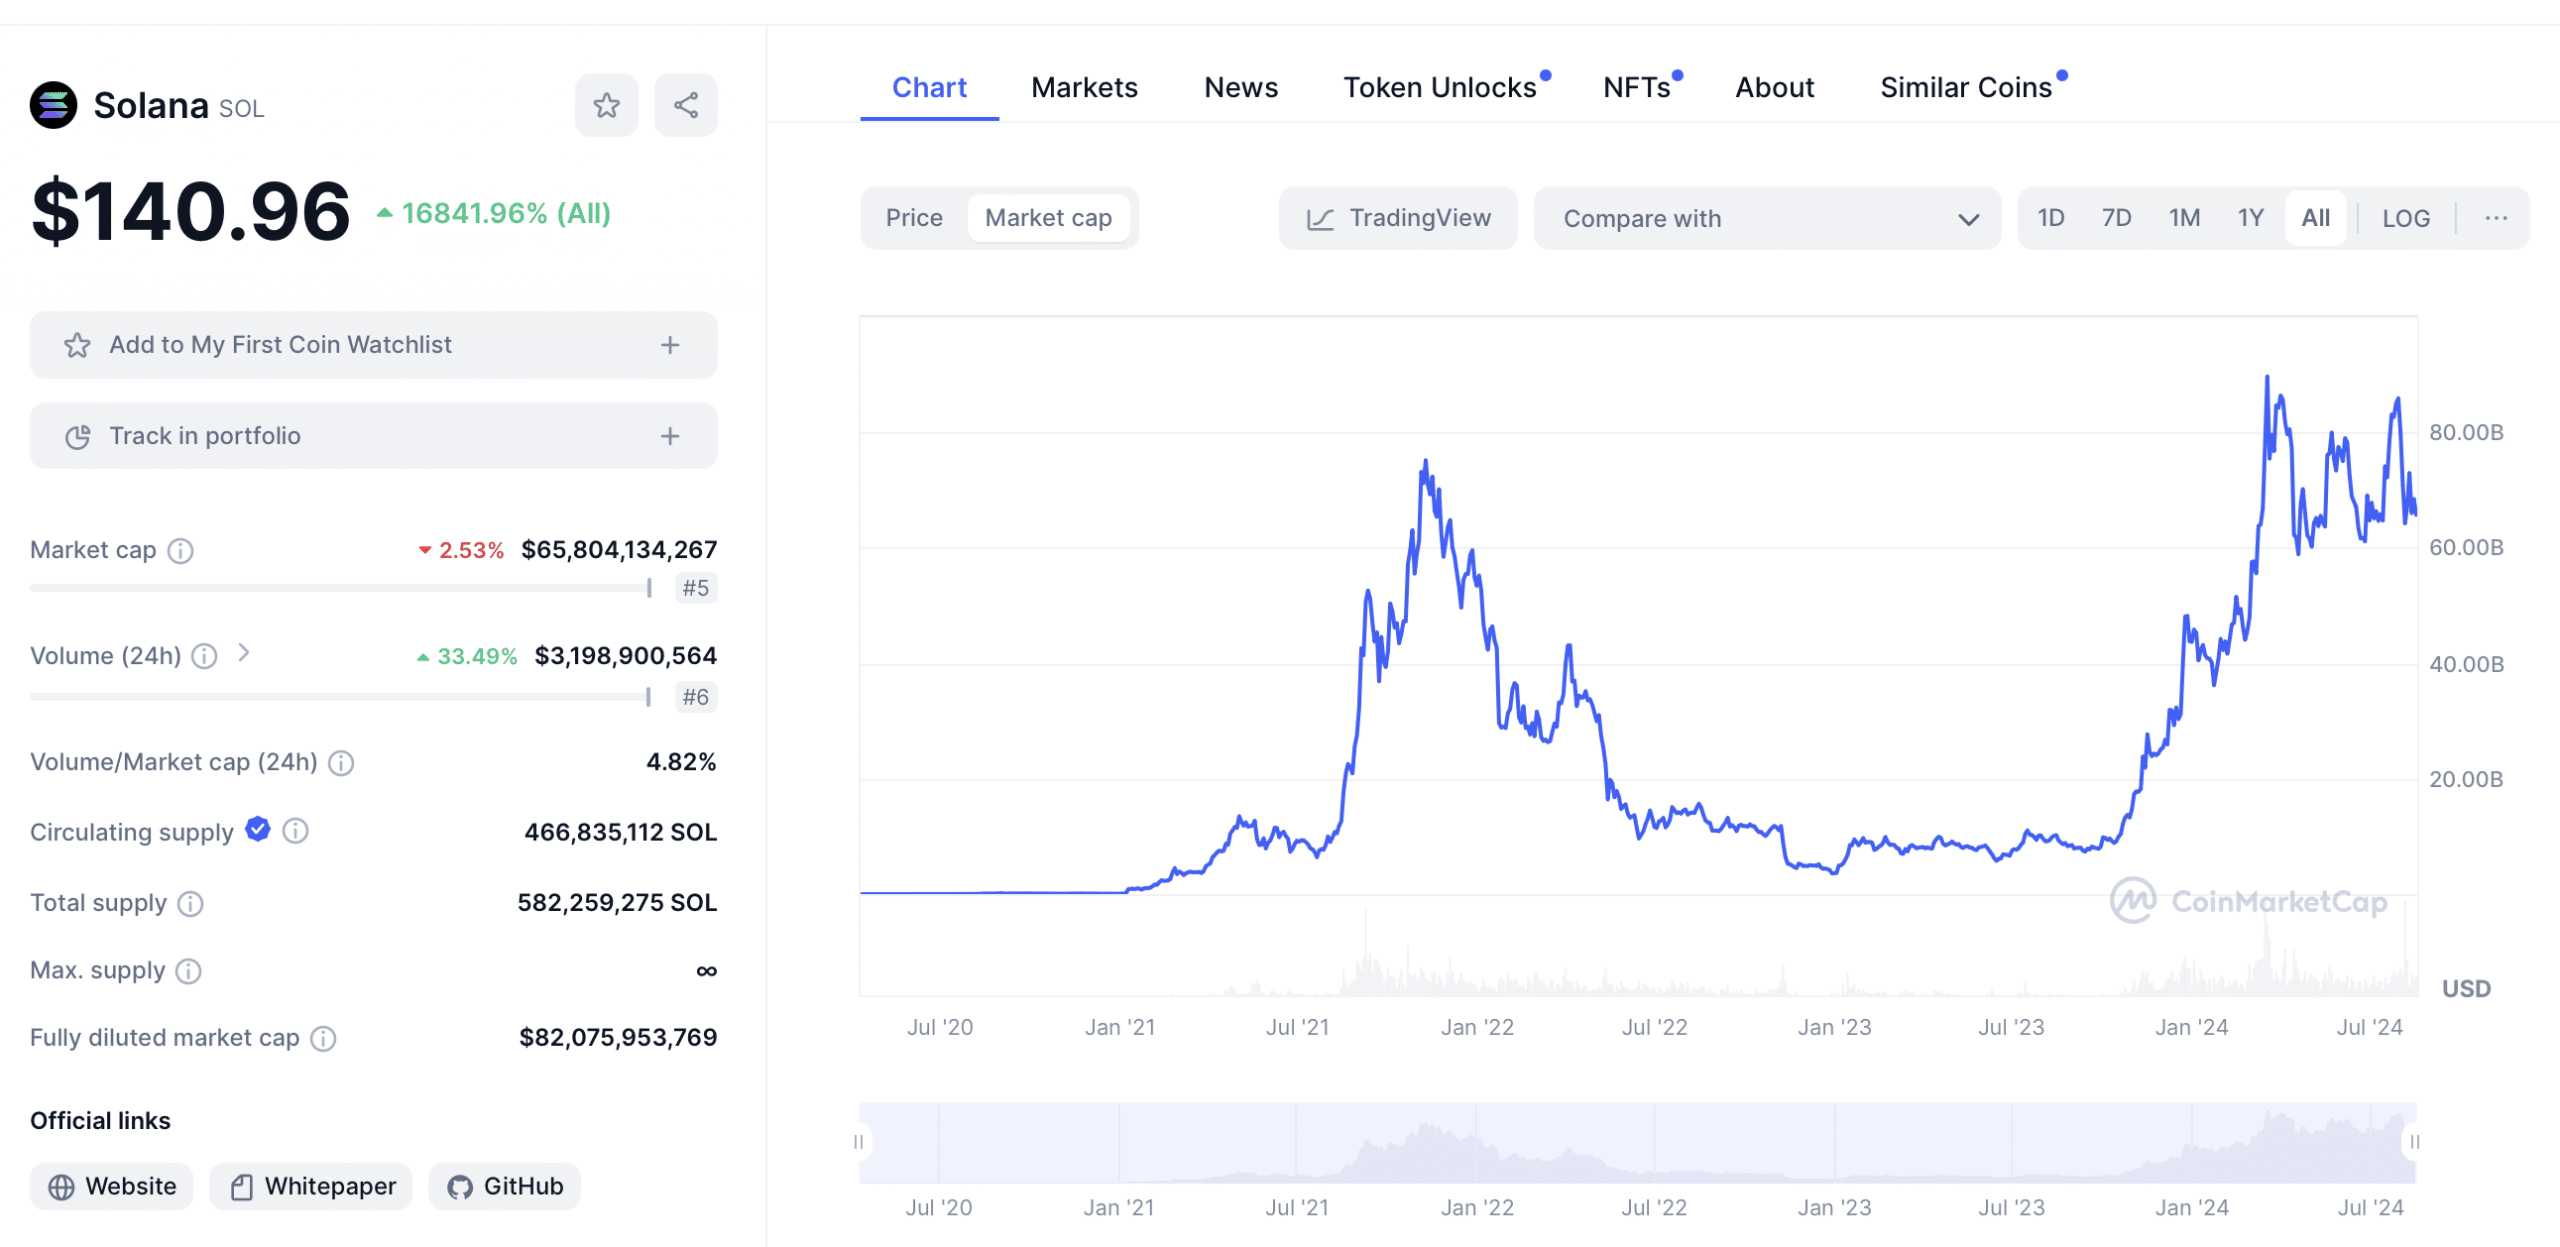Click the market cap chart line area
The height and width of the screenshot is (1247, 2560).
click(1638, 655)
